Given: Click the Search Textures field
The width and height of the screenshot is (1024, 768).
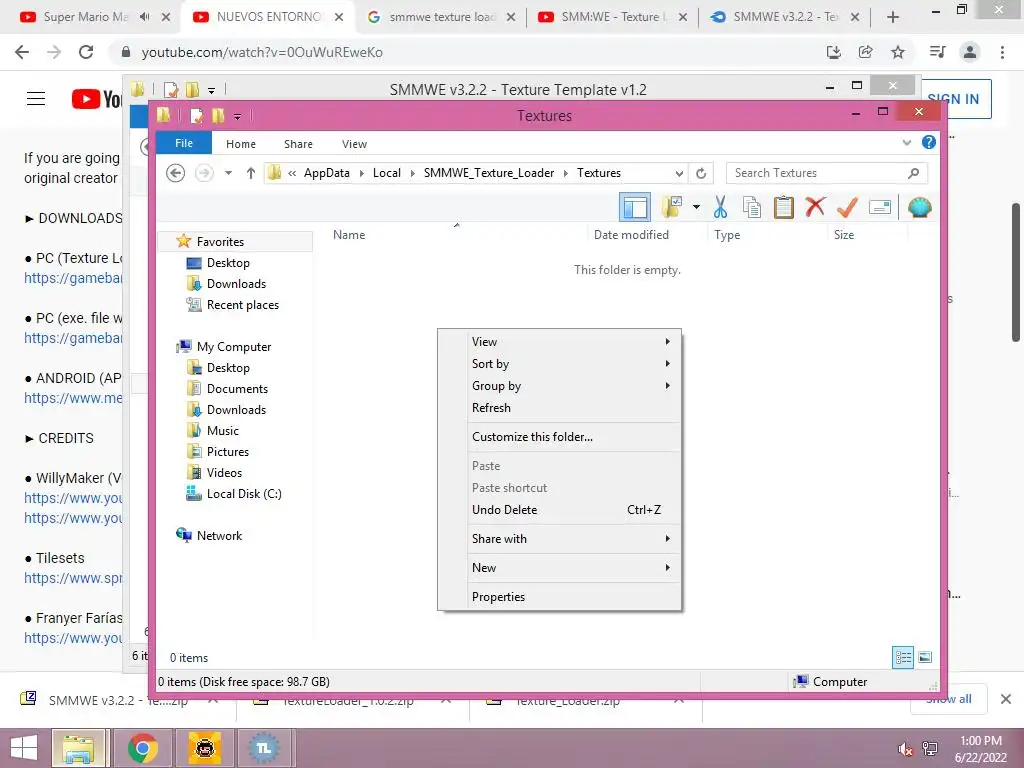Looking at the screenshot, I should point(826,173).
